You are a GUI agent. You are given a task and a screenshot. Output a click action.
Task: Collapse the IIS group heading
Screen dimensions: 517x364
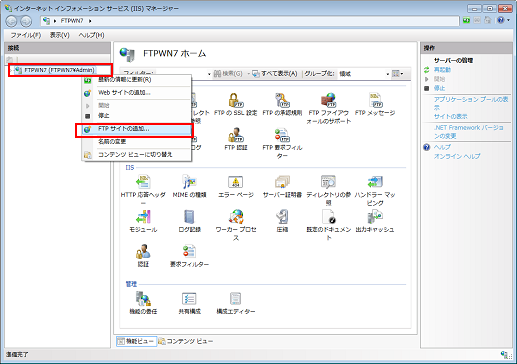(130, 167)
